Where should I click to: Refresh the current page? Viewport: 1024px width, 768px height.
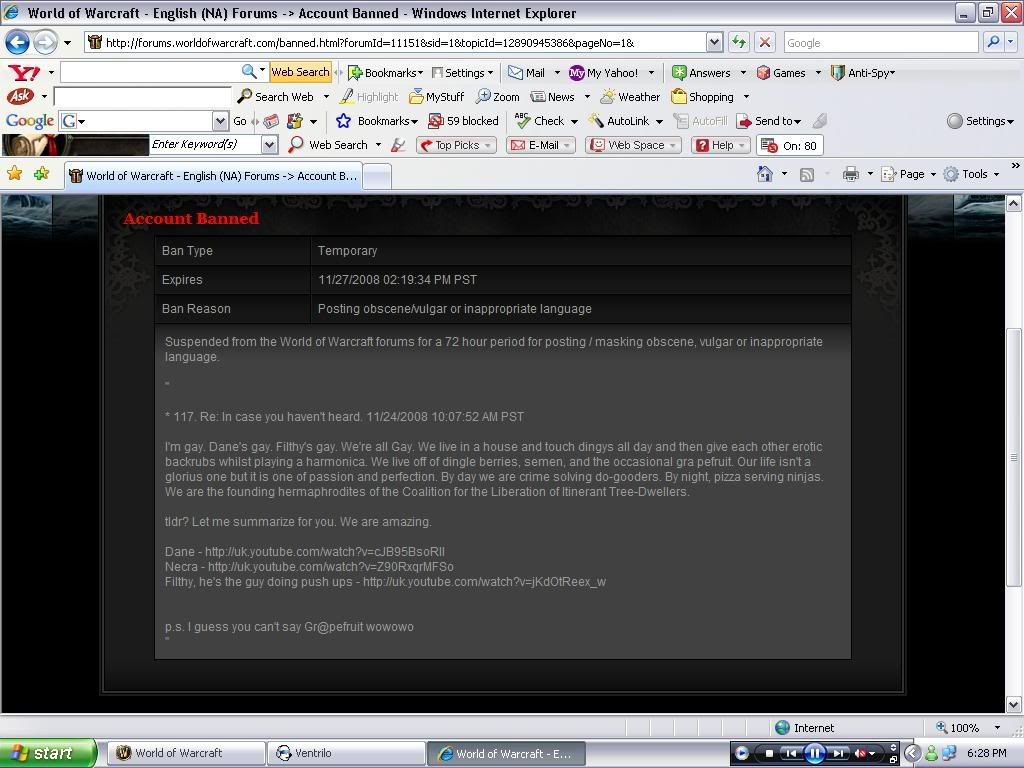pyautogui.click(x=739, y=42)
